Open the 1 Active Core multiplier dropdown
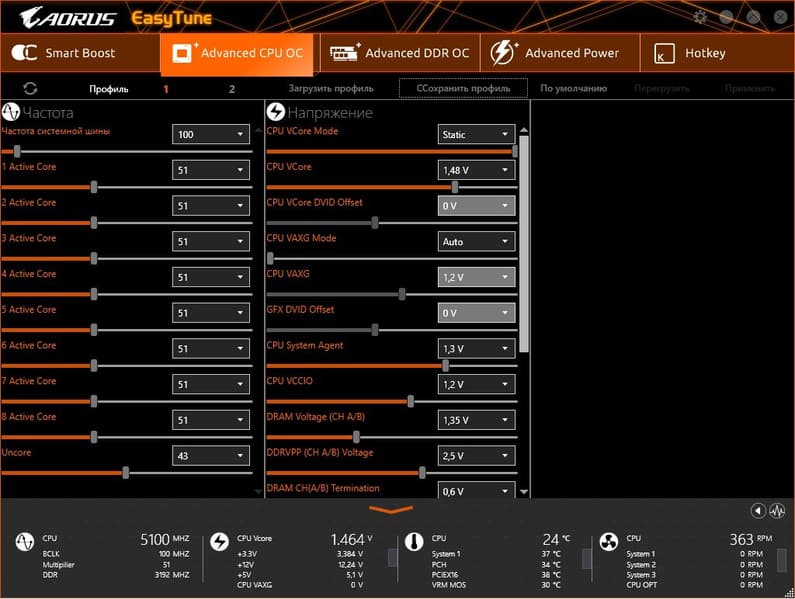Screen dimensions: 795x599 coord(211,170)
